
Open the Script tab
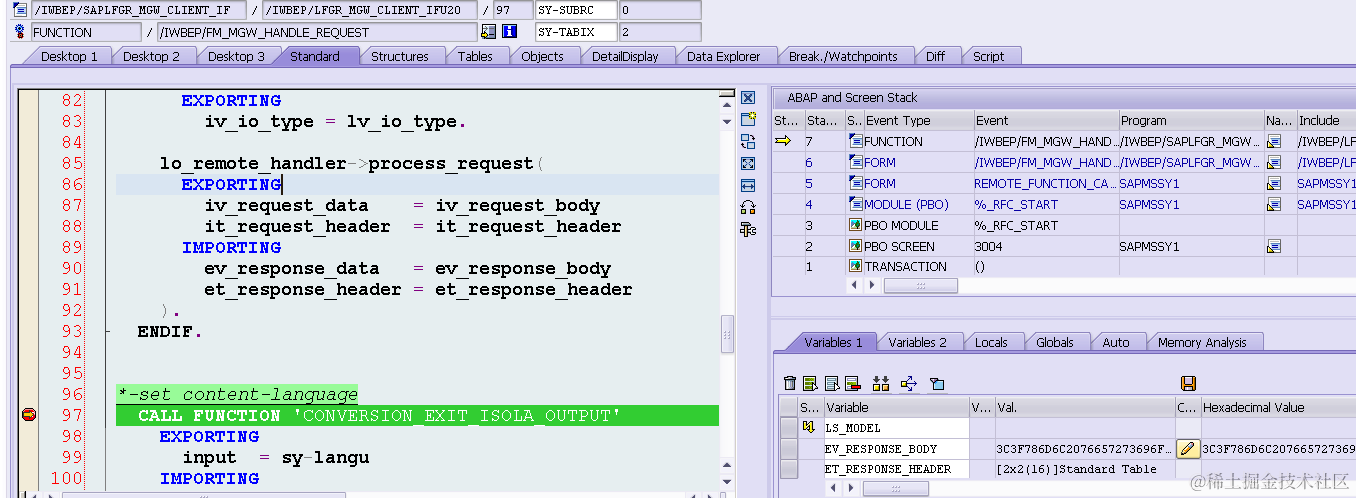[x=988, y=56]
